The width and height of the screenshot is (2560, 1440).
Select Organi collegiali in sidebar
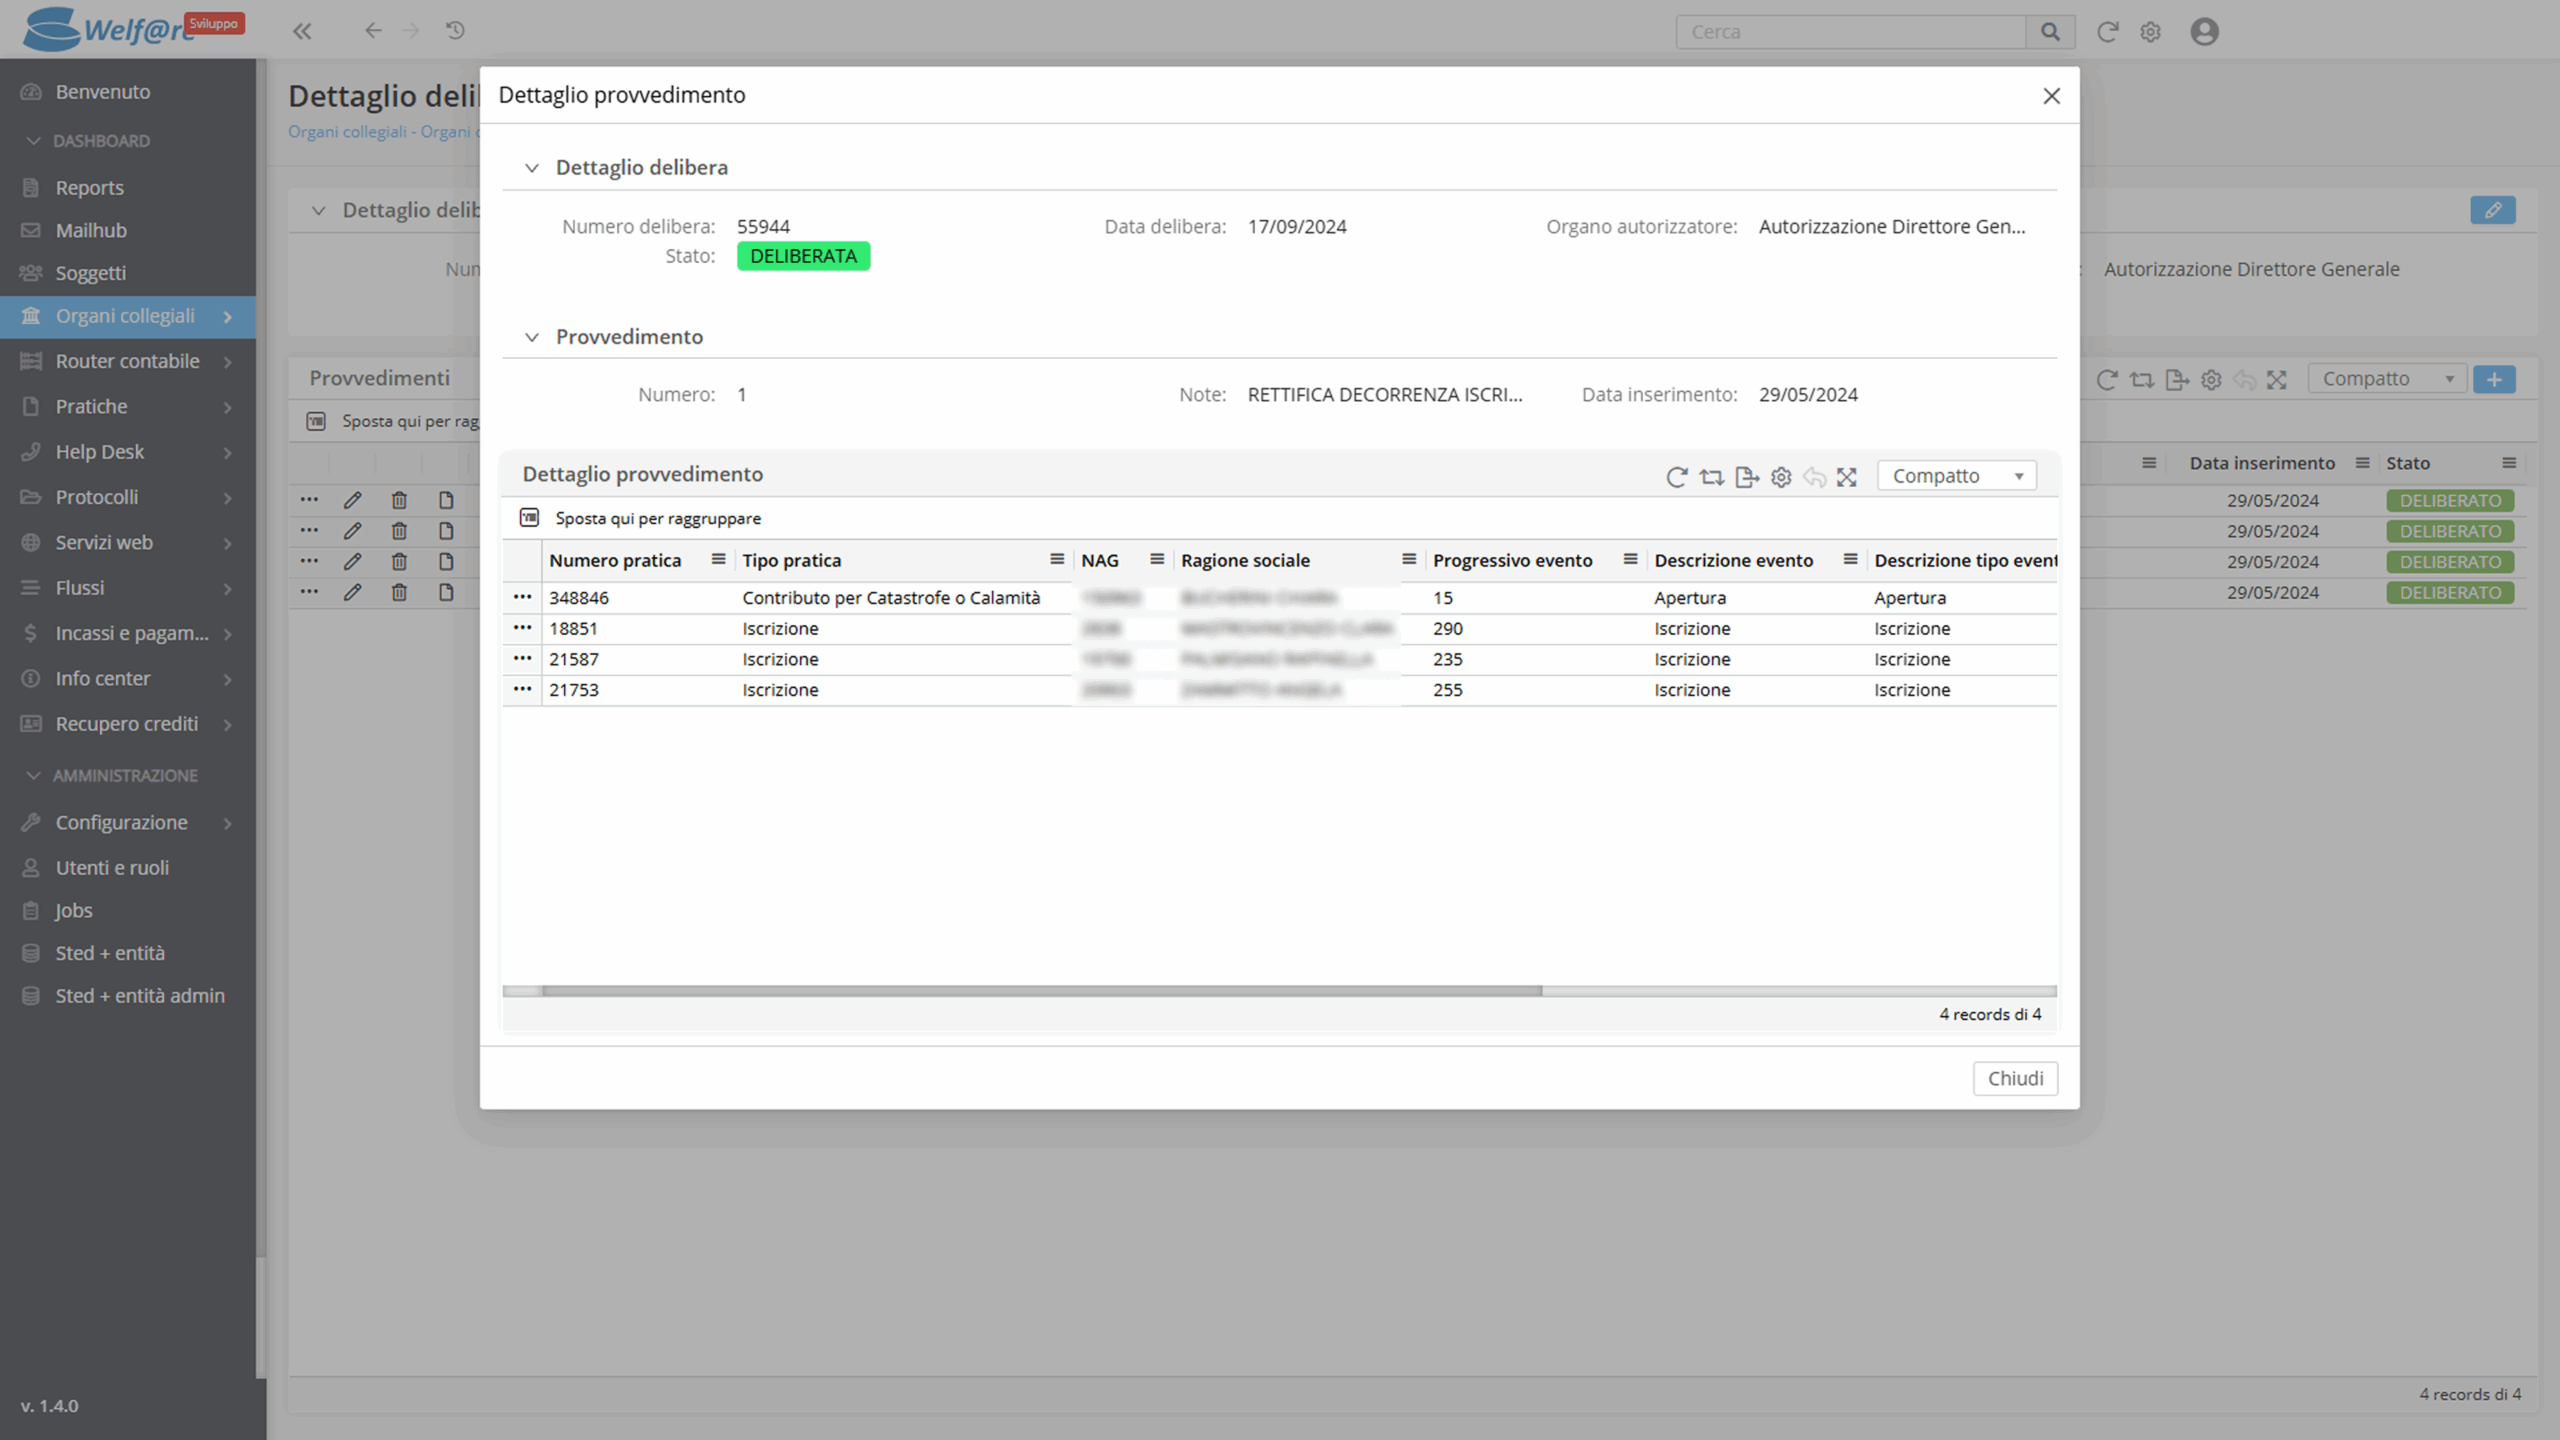[x=128, y=316]
